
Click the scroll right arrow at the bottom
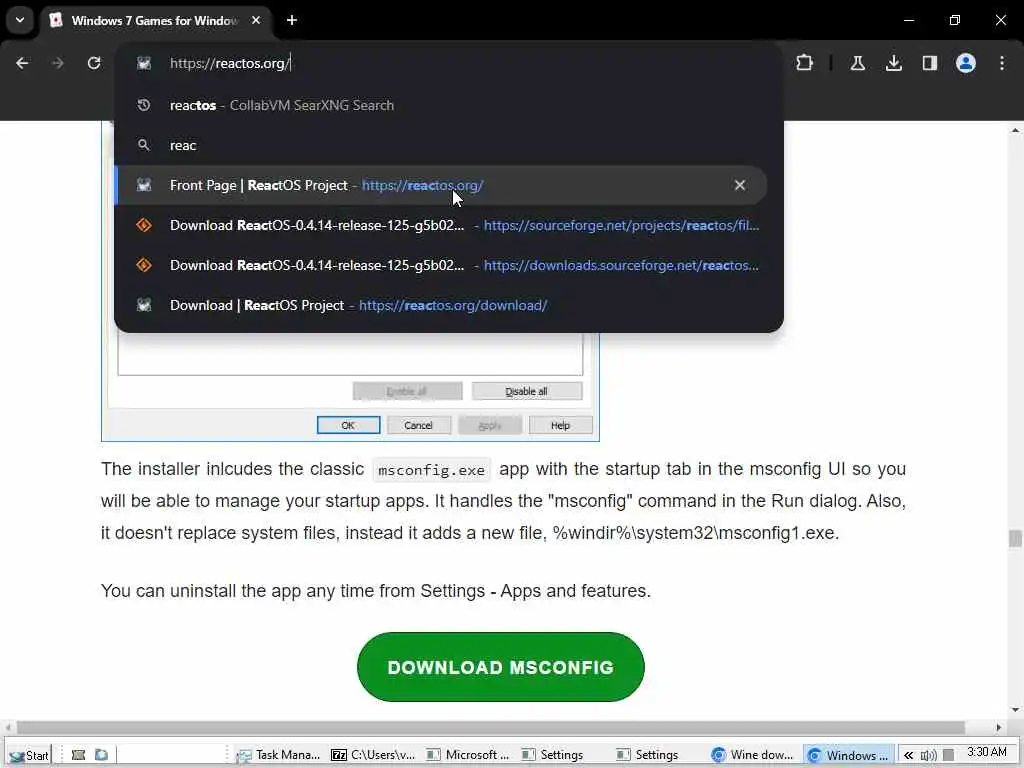[999, 727]
